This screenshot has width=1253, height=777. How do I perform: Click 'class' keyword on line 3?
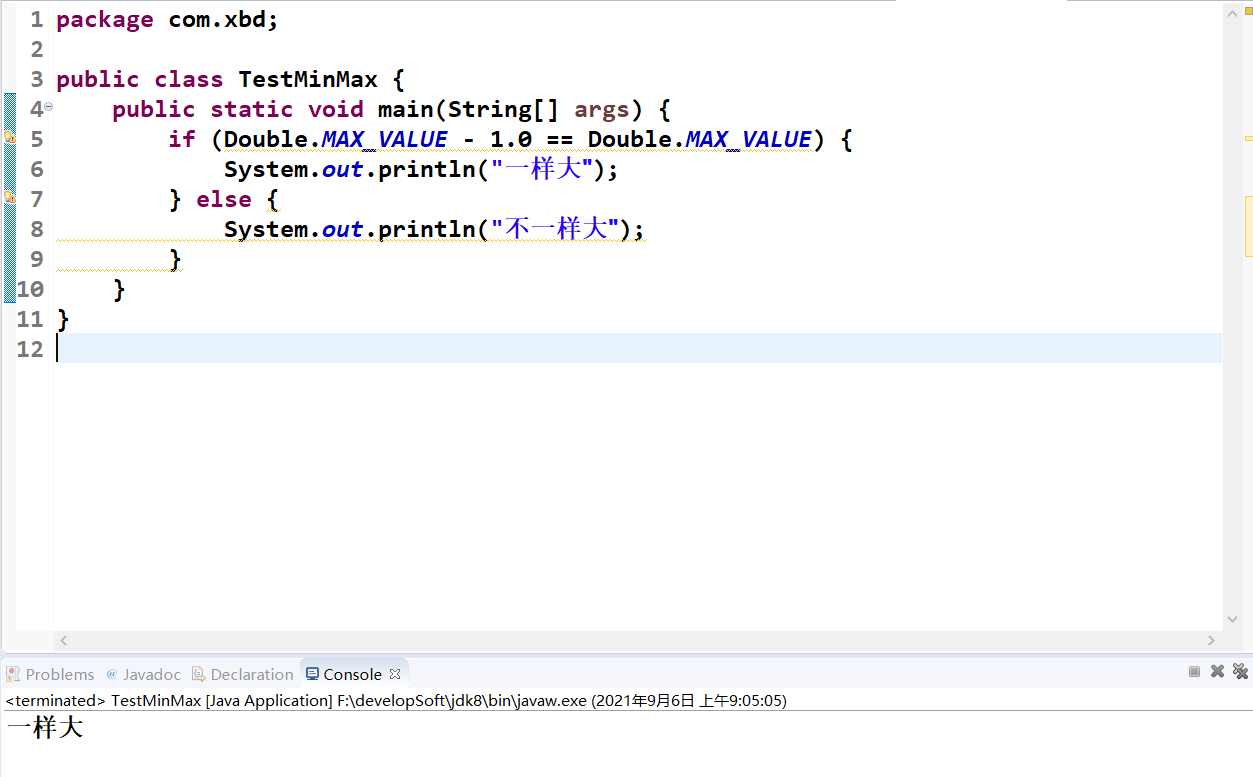189,79
